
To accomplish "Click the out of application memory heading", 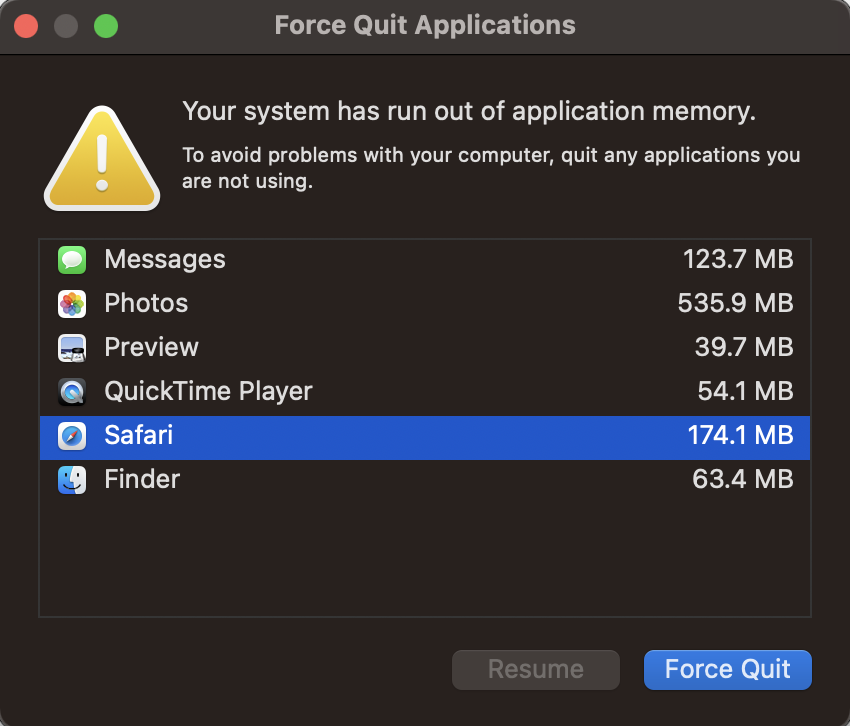I will 469,112.
